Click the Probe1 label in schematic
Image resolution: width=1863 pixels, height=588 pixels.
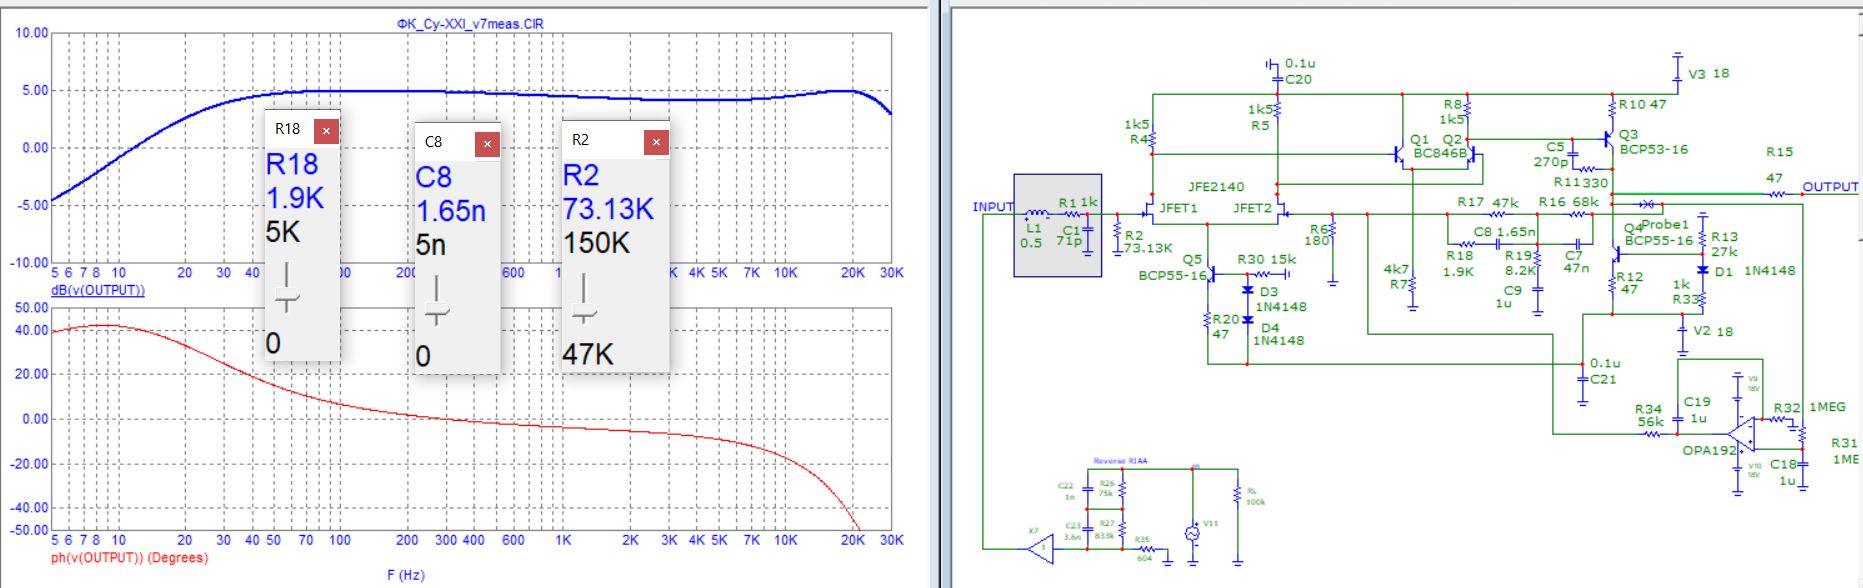pyautogui.click(x=1664, y=224)
